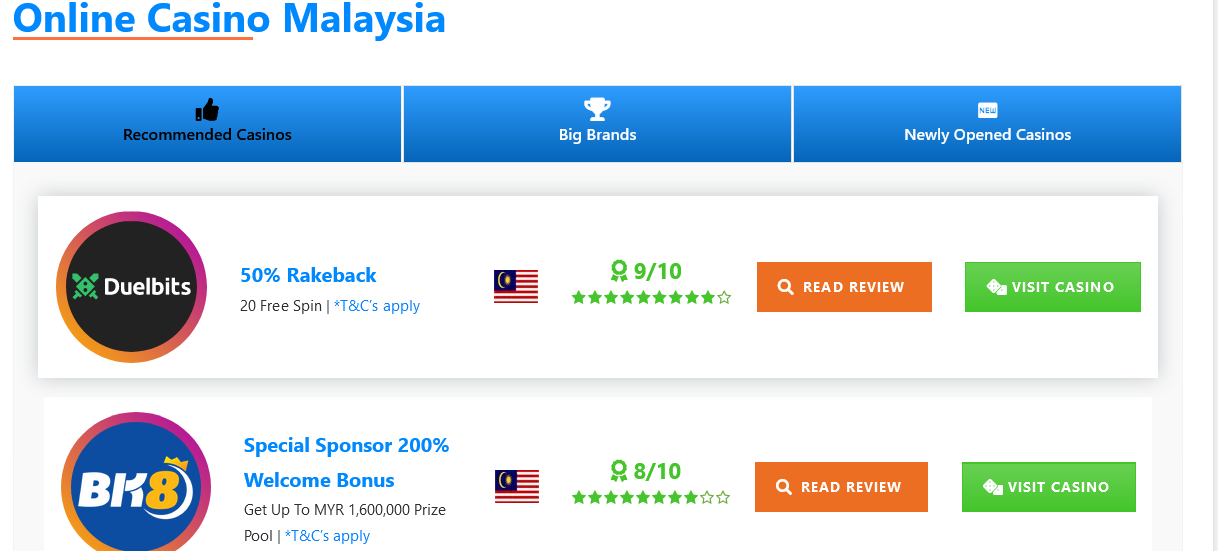
Task: Click the trophy icon for Big Brands
Action: pos(597,109)
